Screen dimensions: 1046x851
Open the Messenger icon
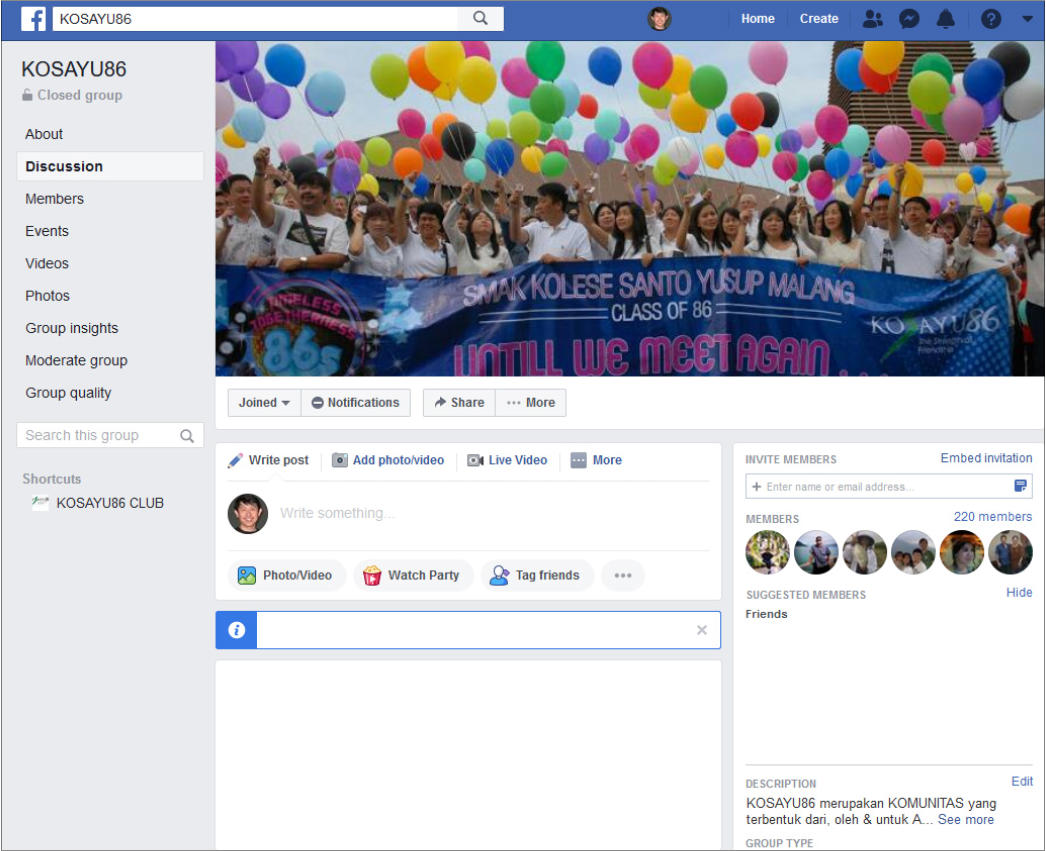pos(909,19)
